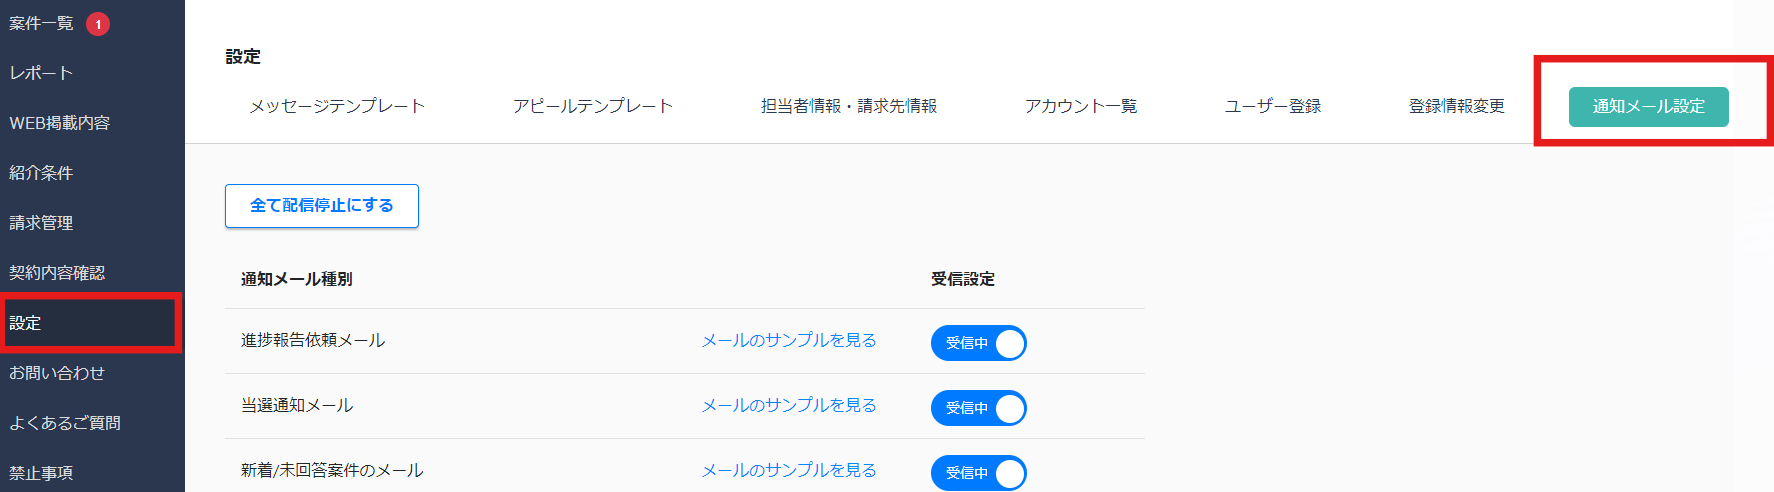
Task: Open the レポート sidebar item
Action: 42,73
